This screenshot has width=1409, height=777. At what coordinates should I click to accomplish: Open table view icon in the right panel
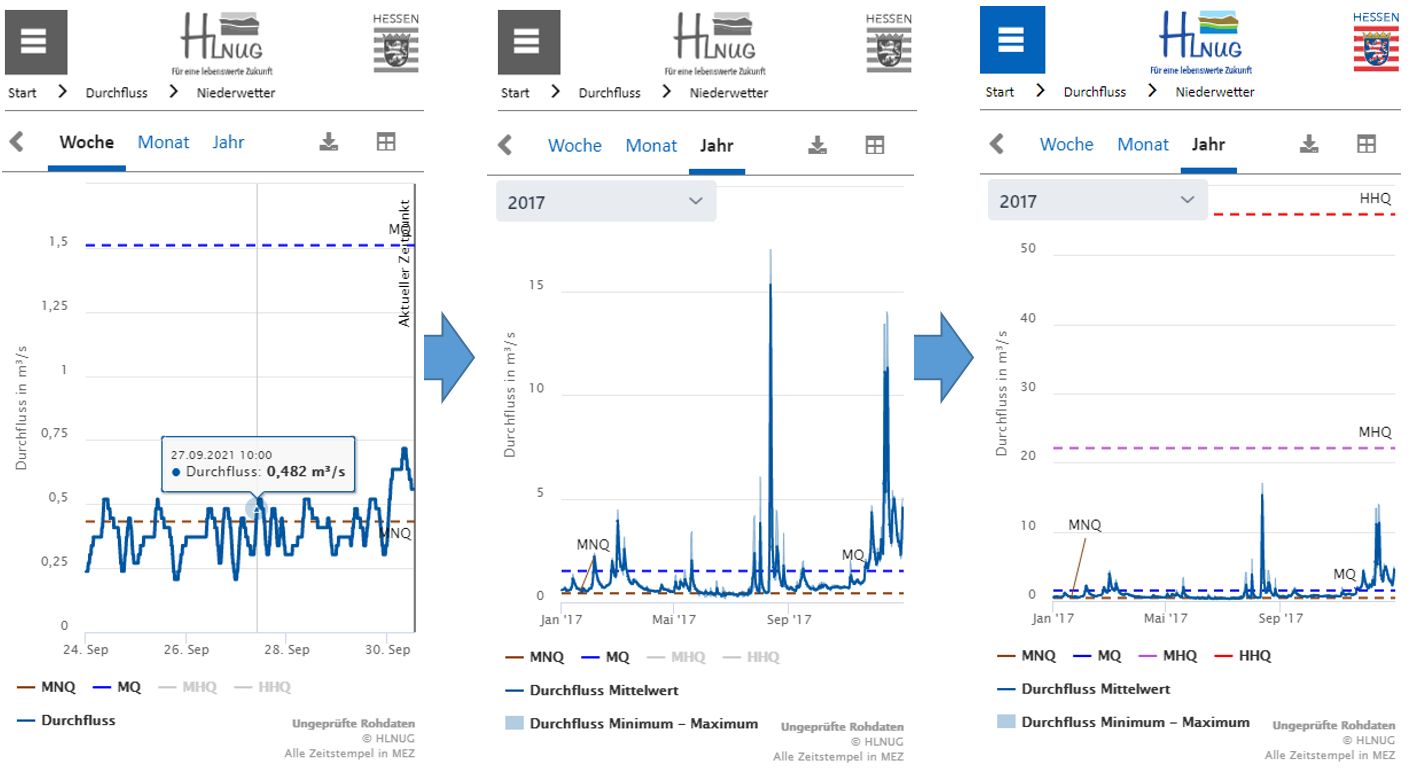[x=1366, y=144]
